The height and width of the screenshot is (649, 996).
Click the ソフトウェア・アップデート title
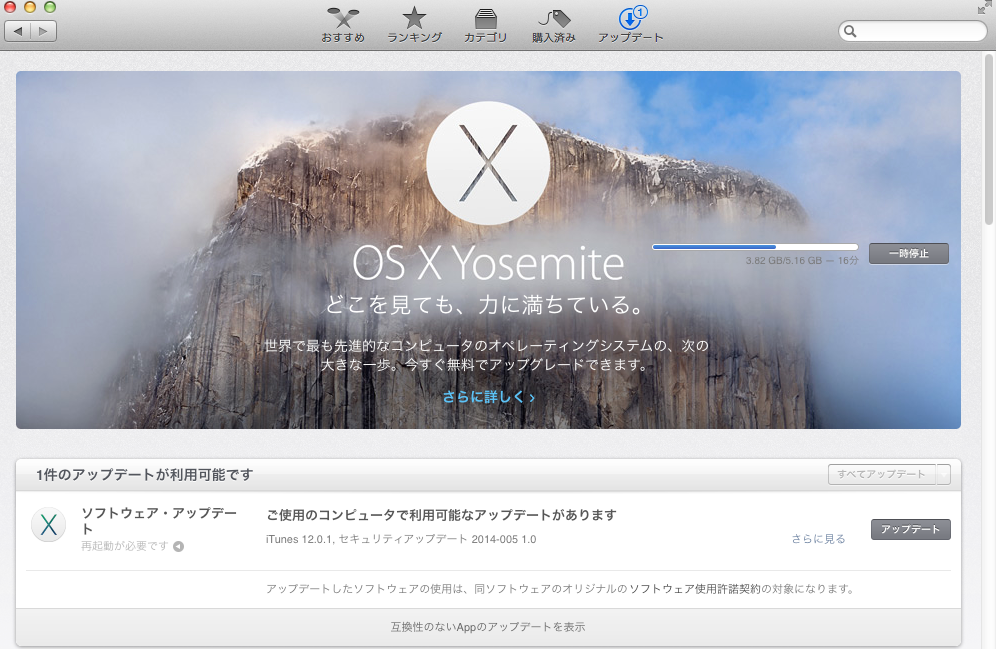pyautogui.click(x=159, y=521)
